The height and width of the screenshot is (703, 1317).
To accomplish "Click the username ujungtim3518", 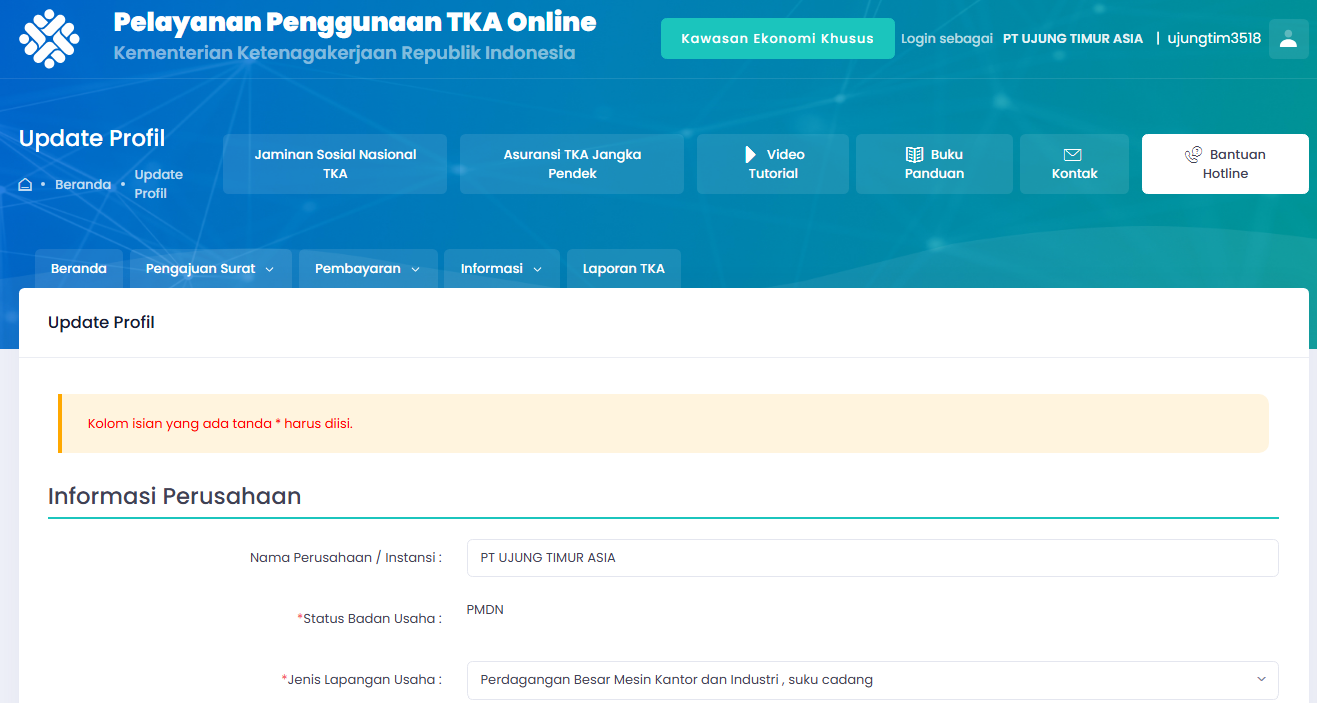I will click(1214, 39).
